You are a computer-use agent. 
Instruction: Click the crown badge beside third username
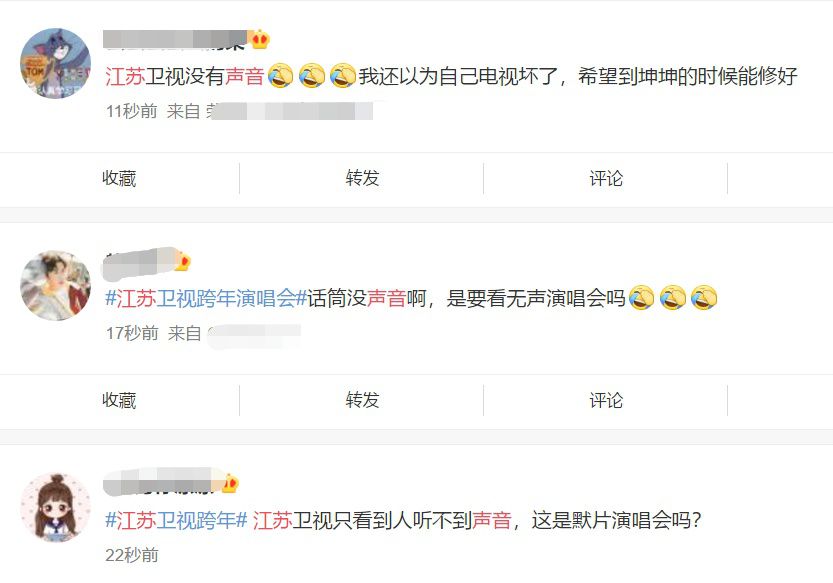[x=230, y=483]
